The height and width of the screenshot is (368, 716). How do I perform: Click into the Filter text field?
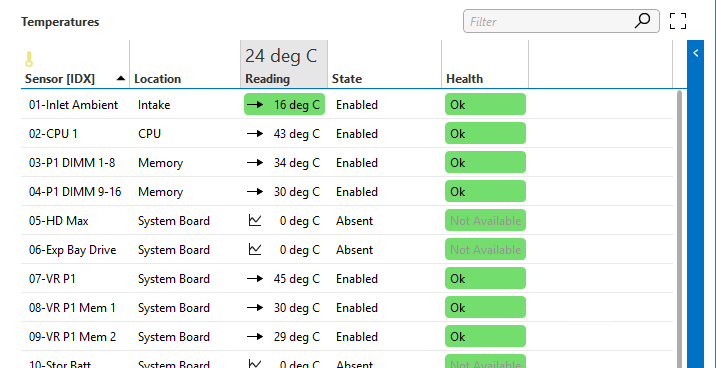click(x=548, y=21)
